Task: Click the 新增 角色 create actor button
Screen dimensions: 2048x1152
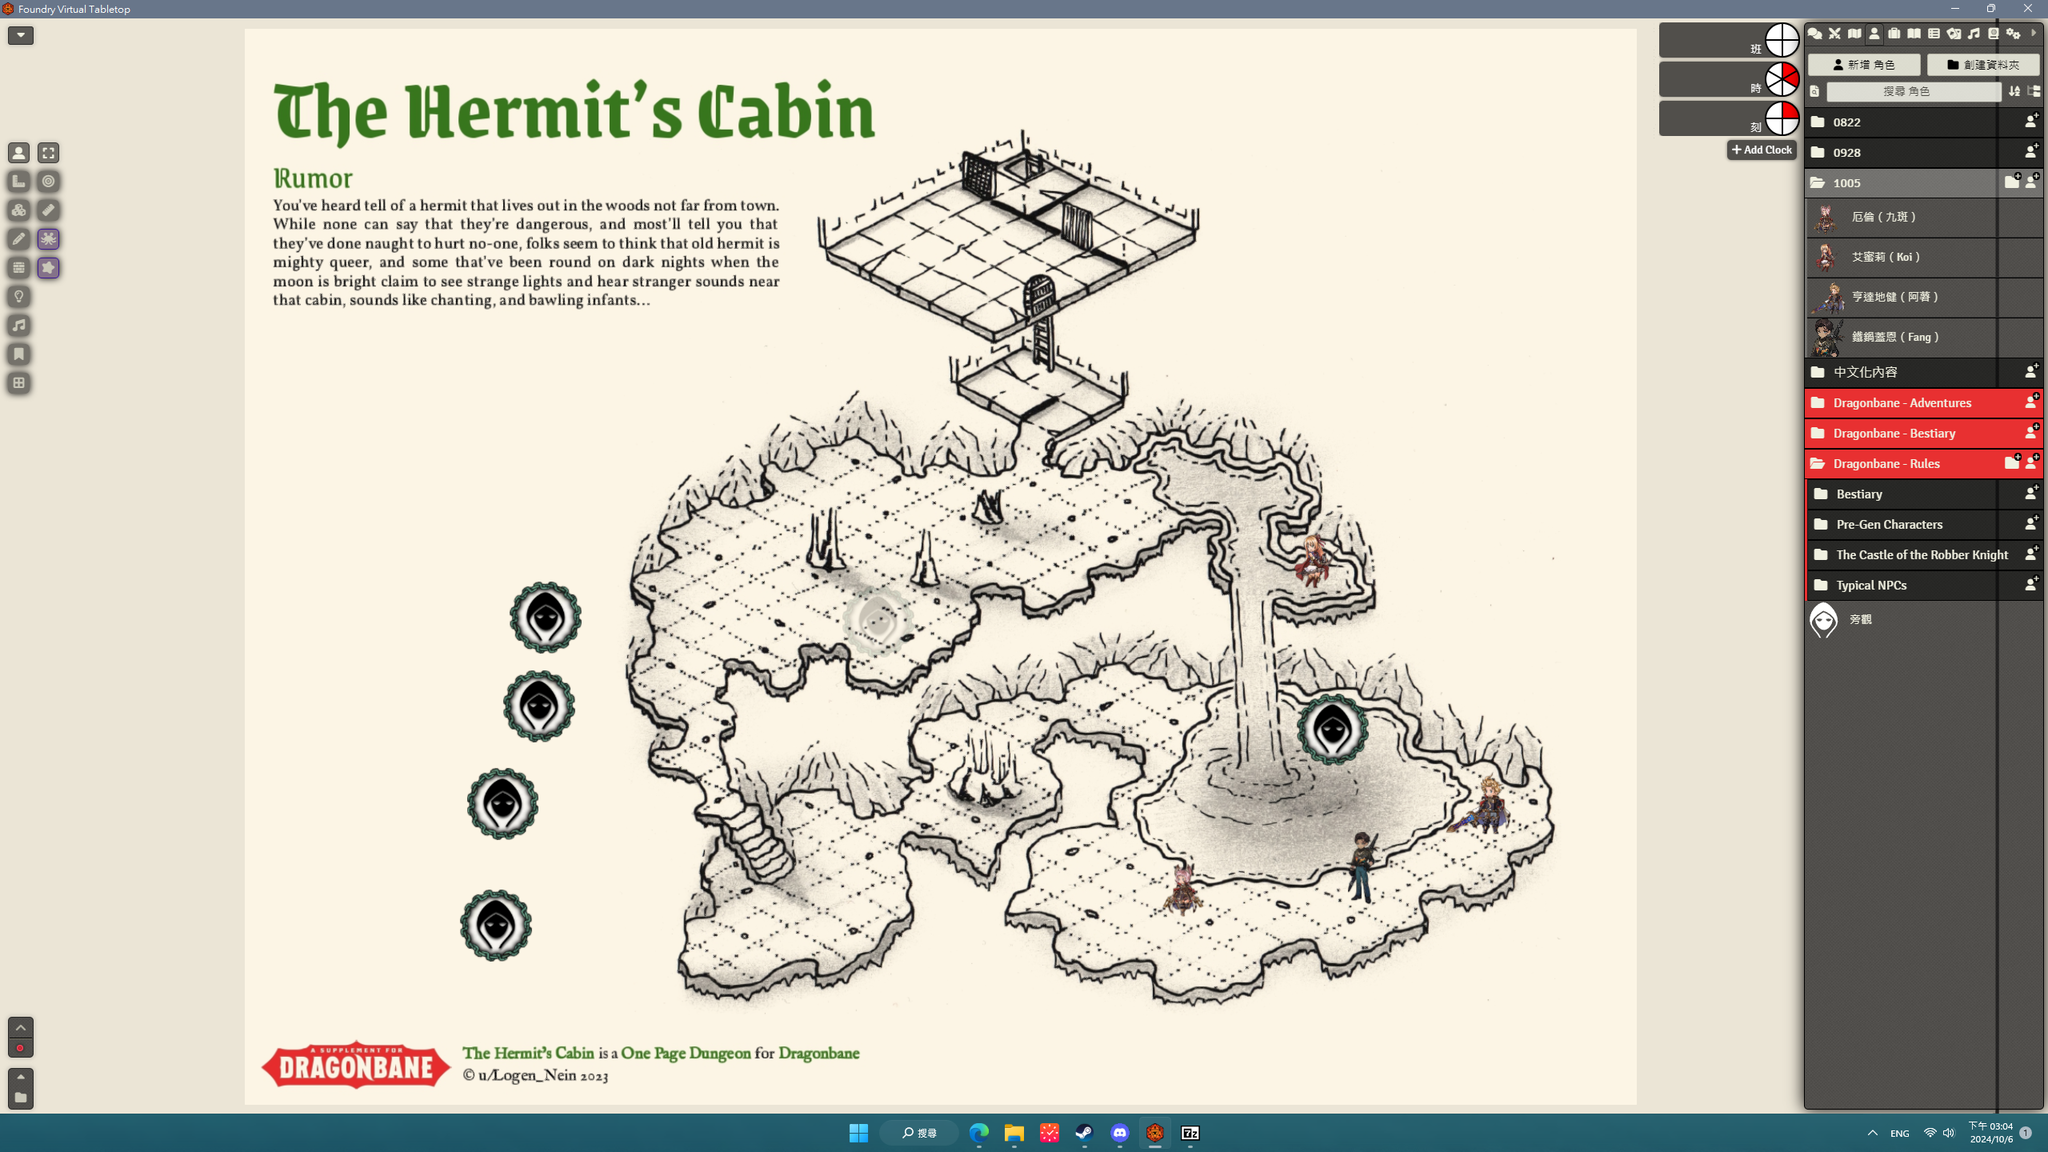Action: point(1864,65)
